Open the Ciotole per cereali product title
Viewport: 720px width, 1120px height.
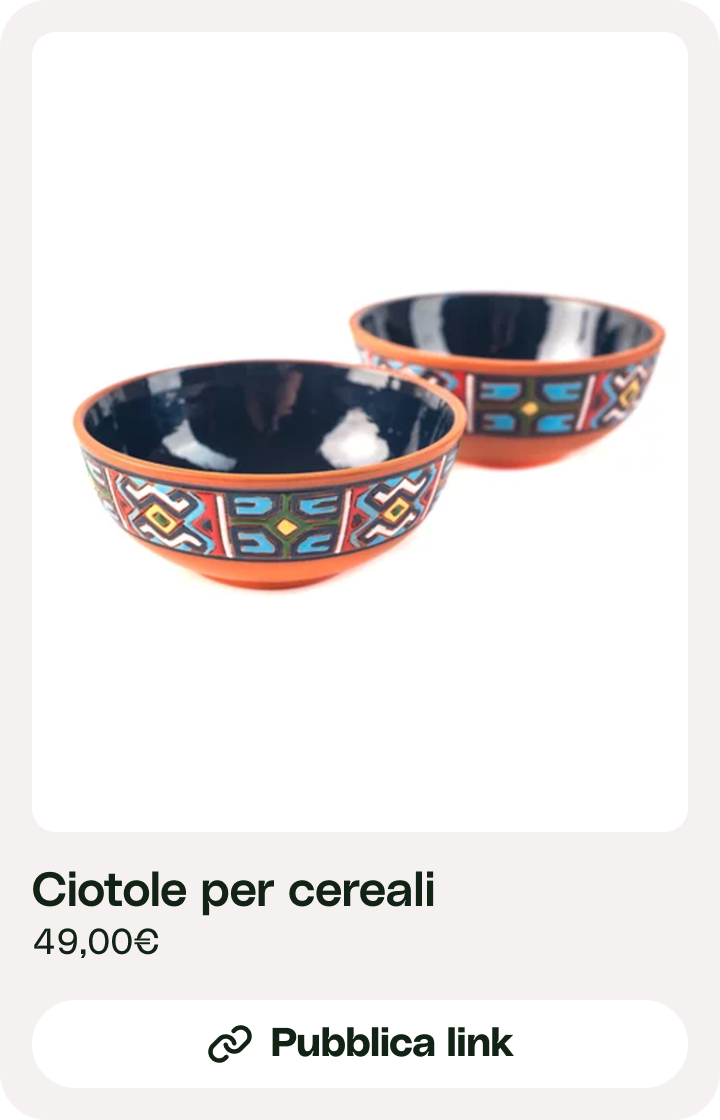tap(234, 891)
